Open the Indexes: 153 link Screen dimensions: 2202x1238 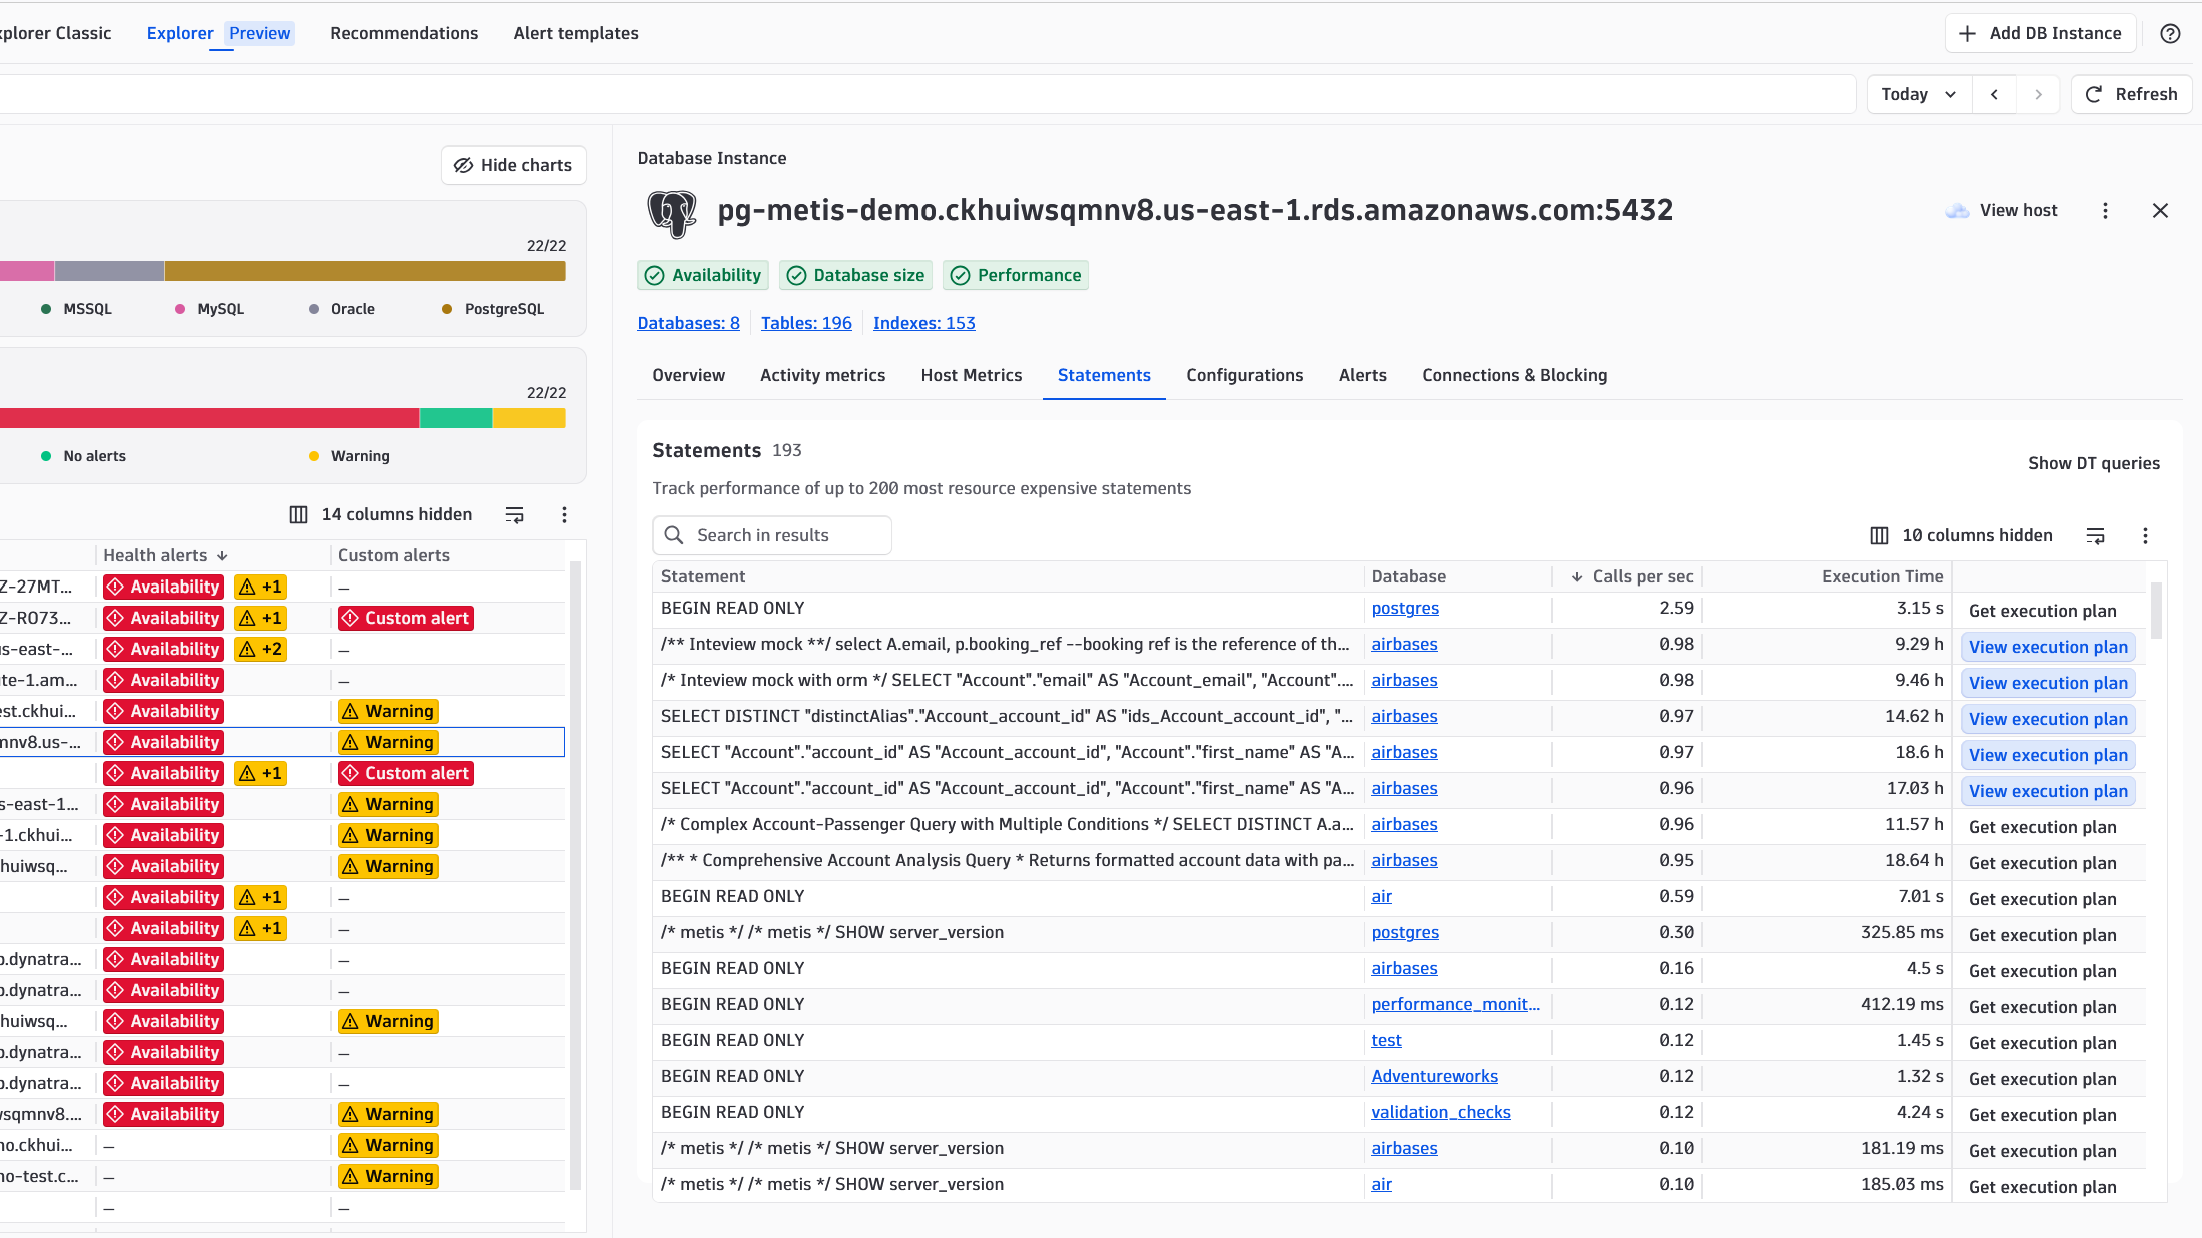(924, 323)
